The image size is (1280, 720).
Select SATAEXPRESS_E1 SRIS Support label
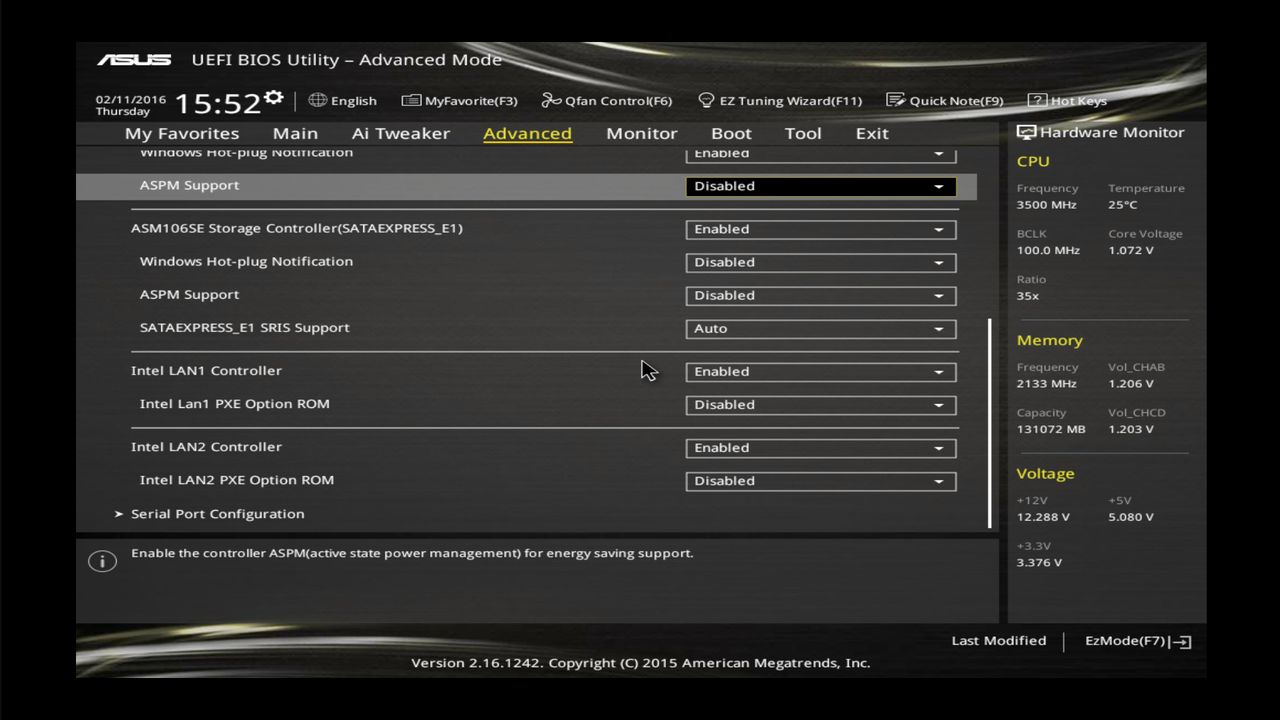[245, 328]
